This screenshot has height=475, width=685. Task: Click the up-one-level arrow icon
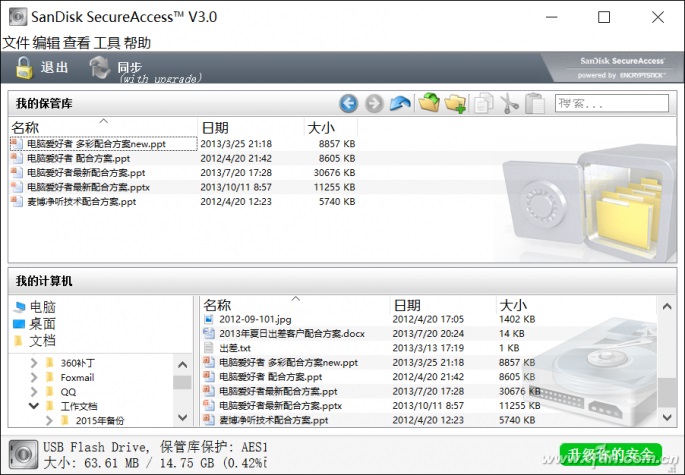[x=400, y=104]
